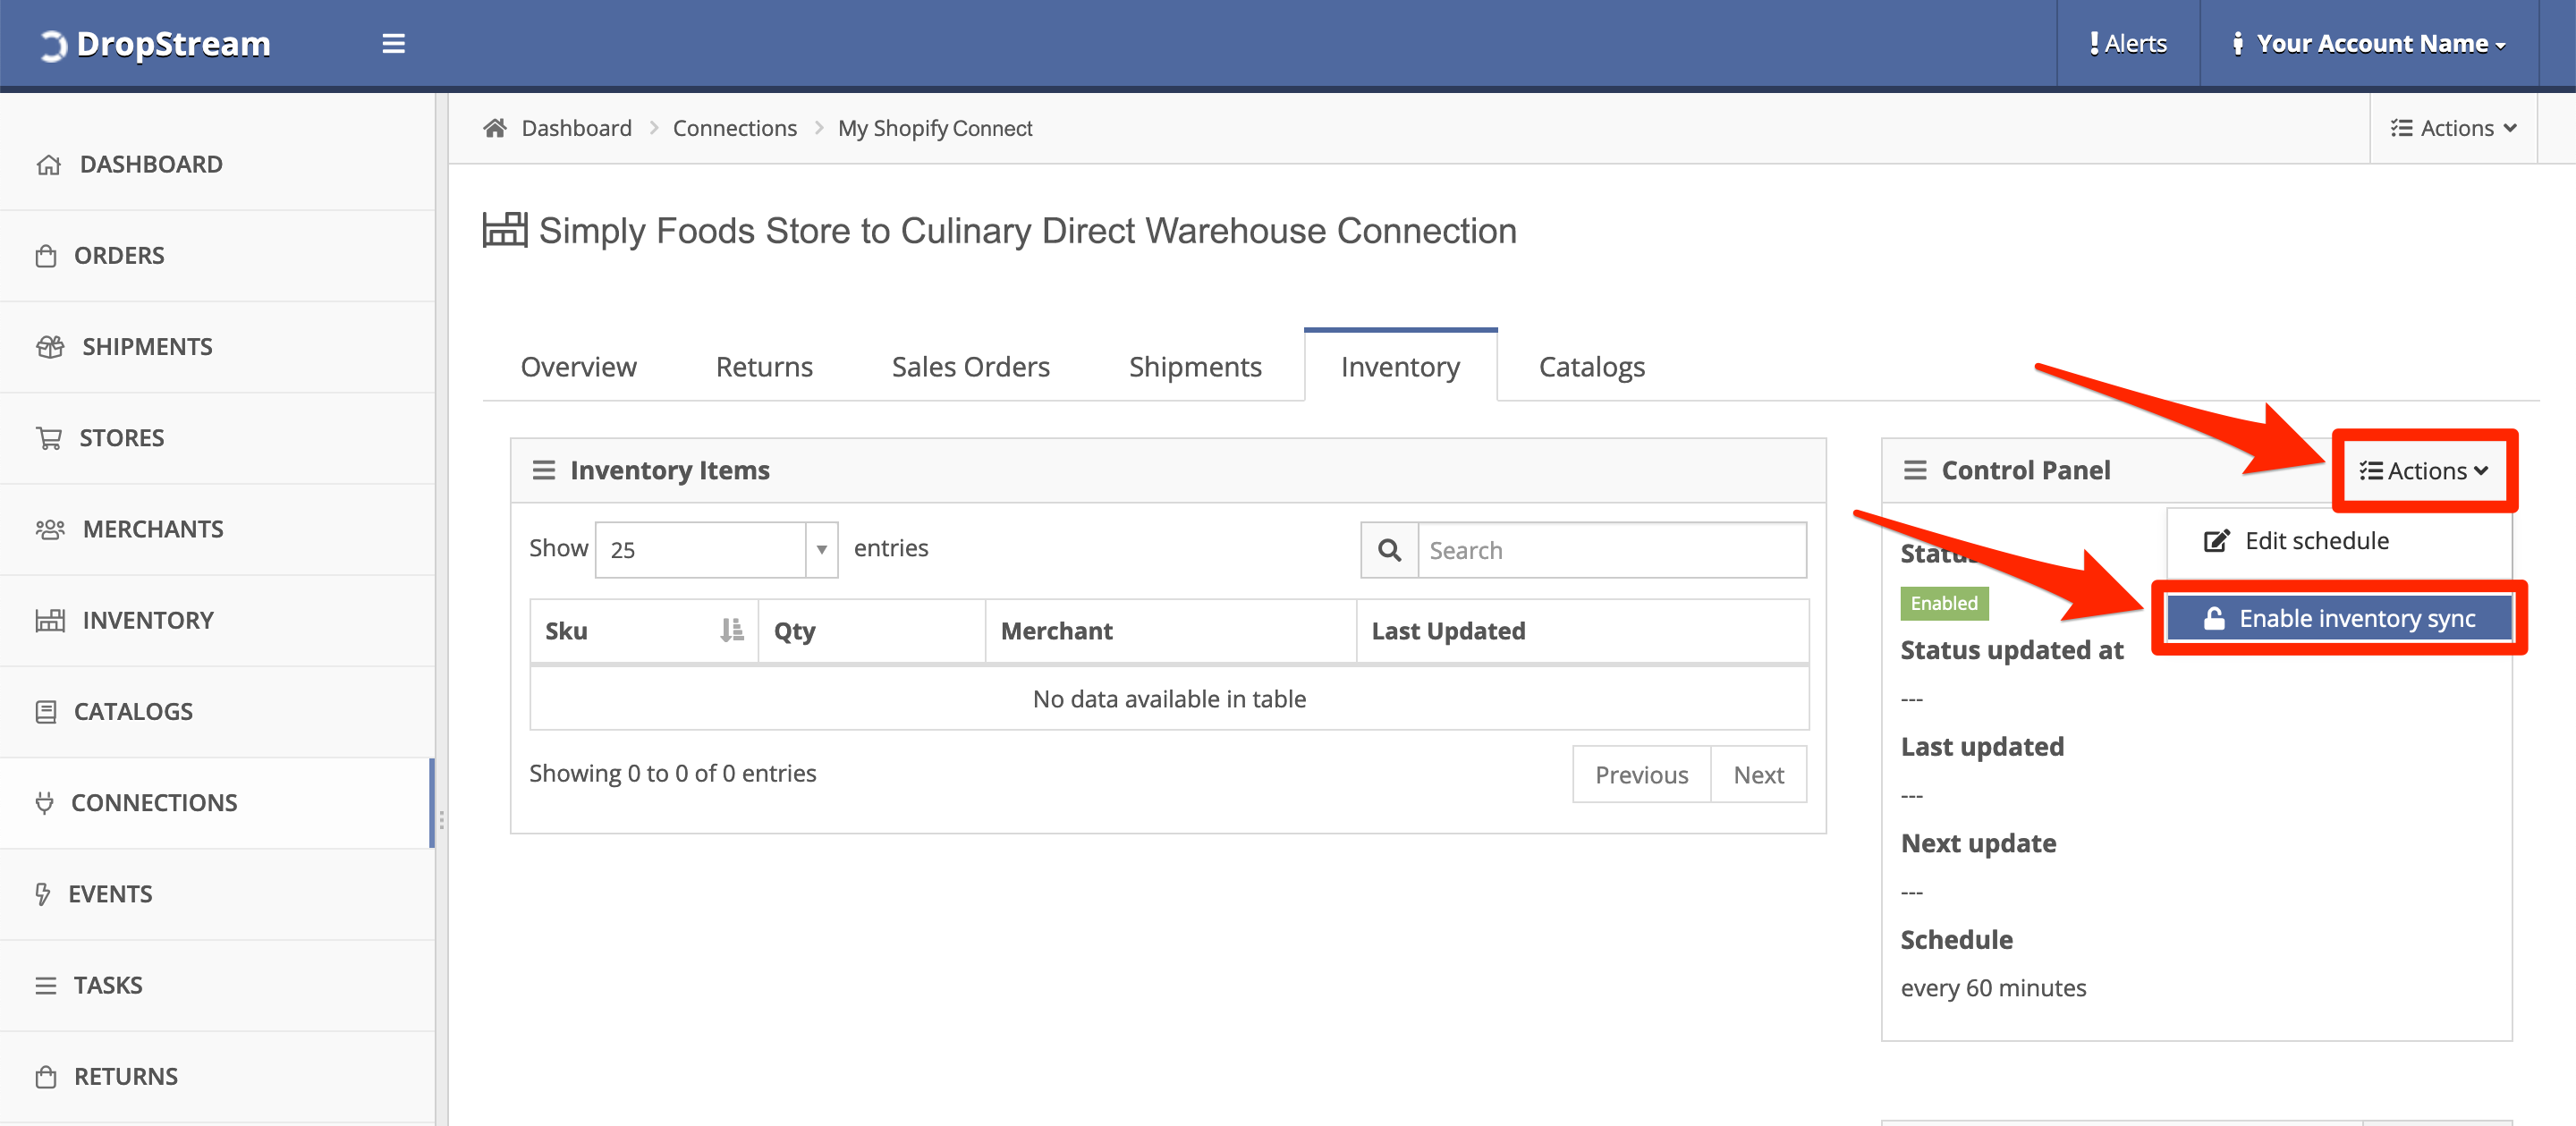Open Orders in the sidebar
This screenshot has width=2576, height=1126.
coord(217,256)
